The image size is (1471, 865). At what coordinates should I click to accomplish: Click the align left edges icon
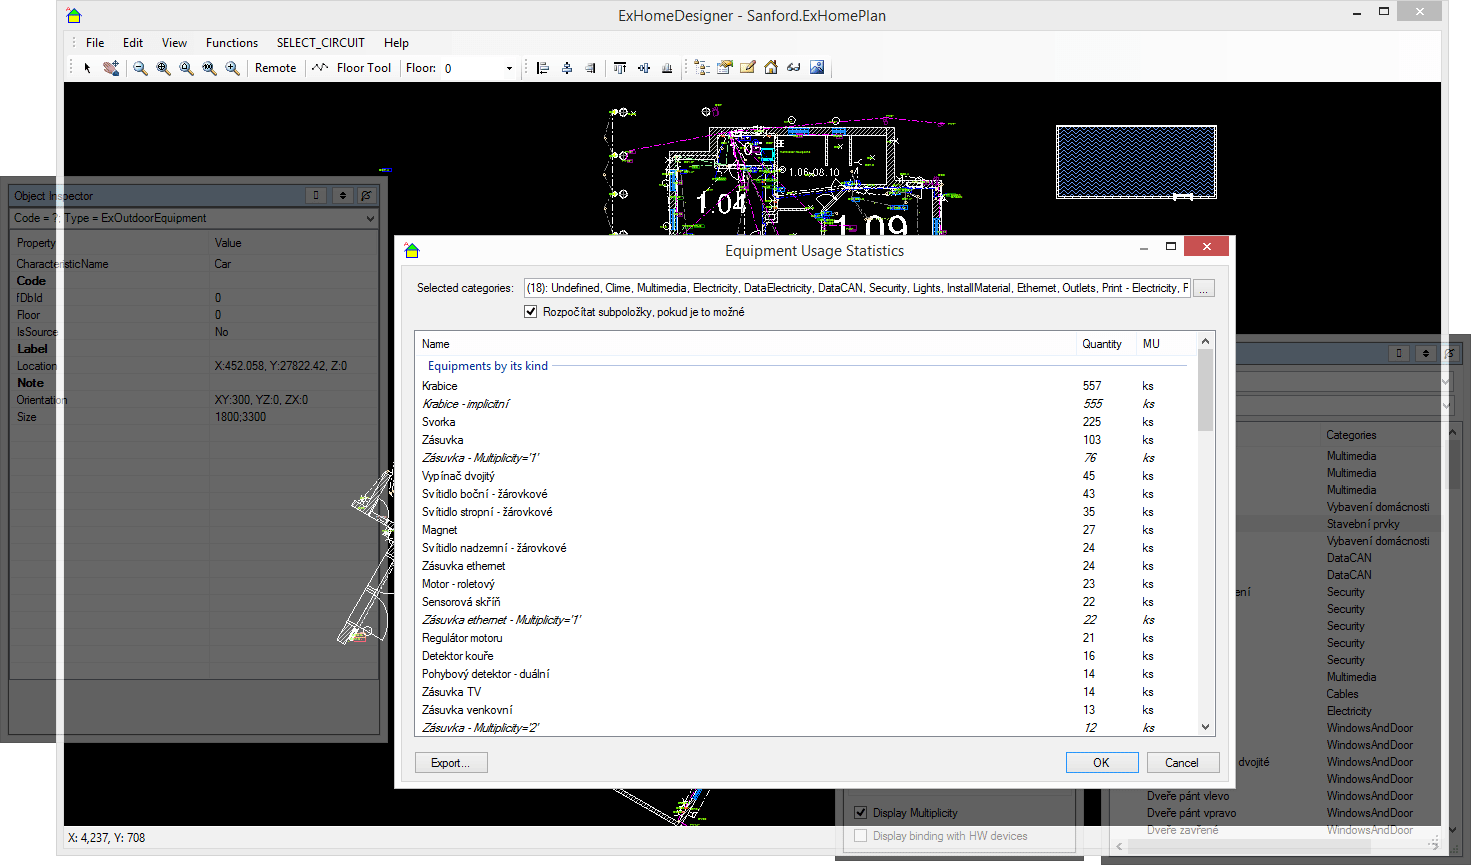click(x=543, y=68)
